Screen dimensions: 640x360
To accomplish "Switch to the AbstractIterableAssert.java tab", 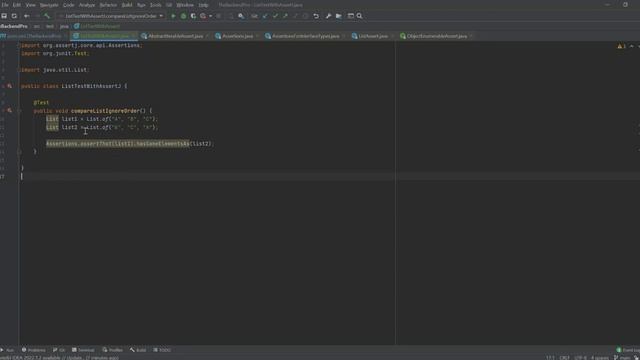I will tap(176, 36).
